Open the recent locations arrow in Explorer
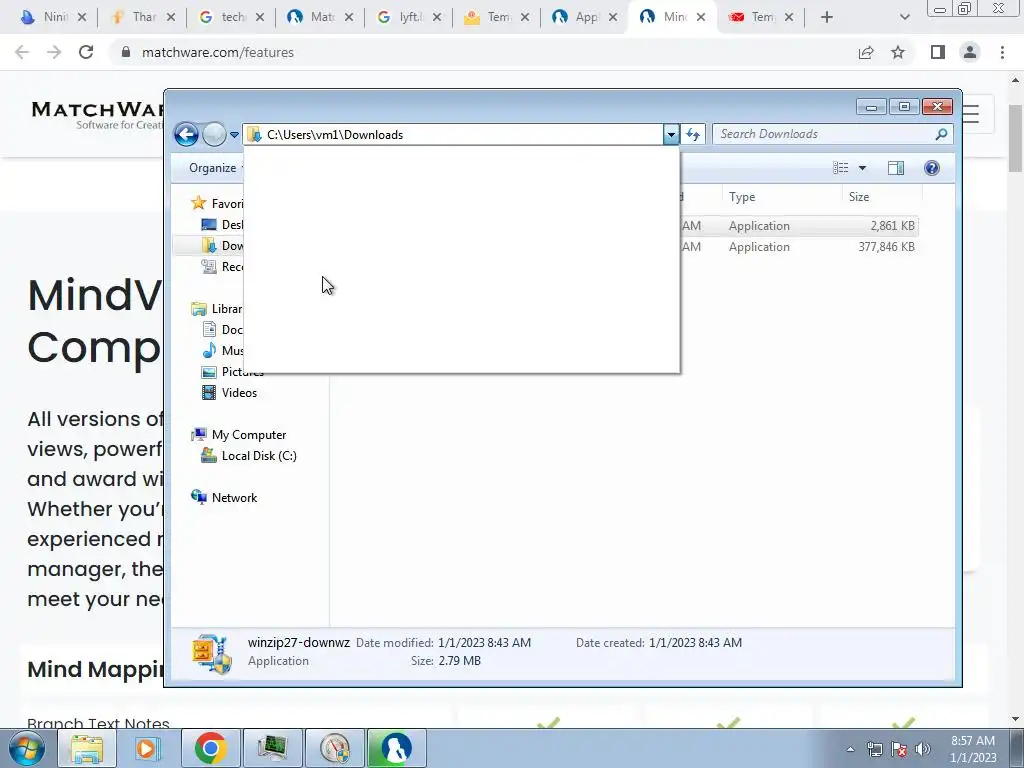 tap(234, 135)
